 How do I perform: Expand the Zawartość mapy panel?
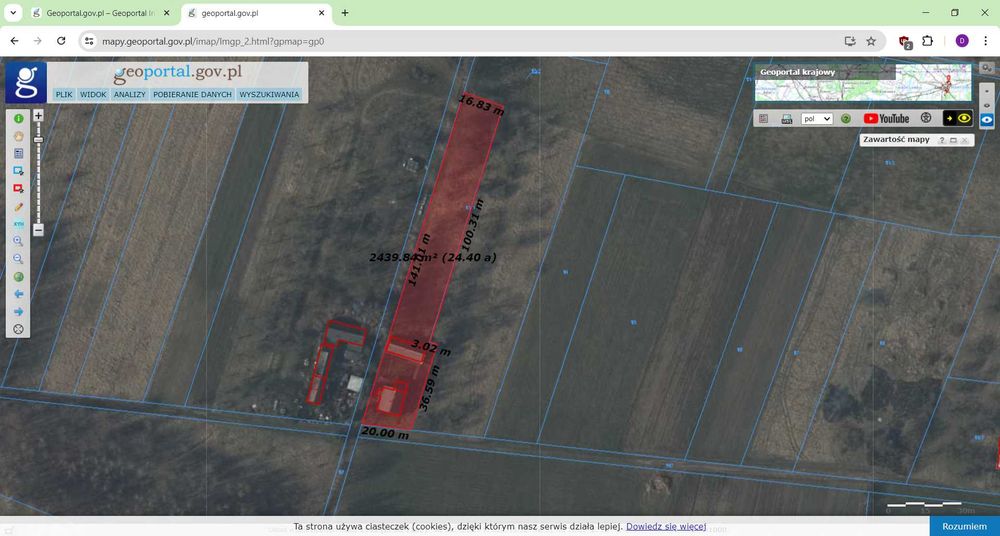coord(953,140)
